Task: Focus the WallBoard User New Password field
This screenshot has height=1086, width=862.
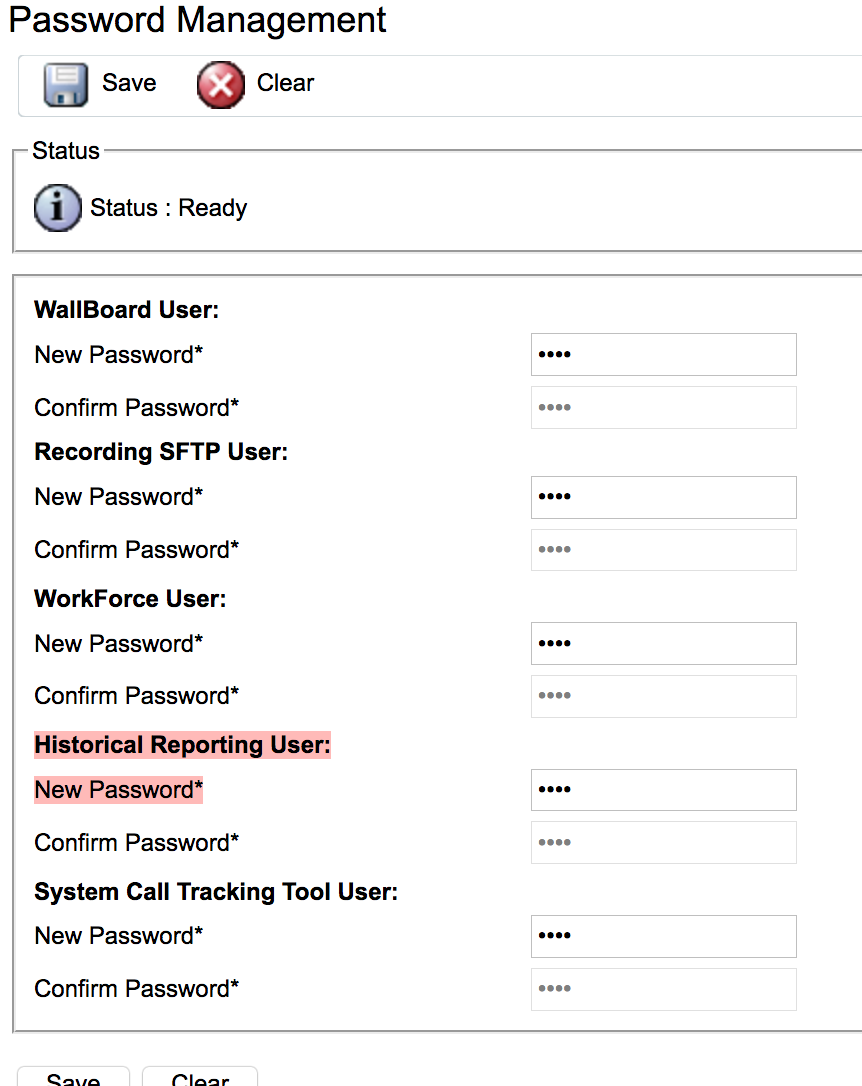Action: click(663, 355)
